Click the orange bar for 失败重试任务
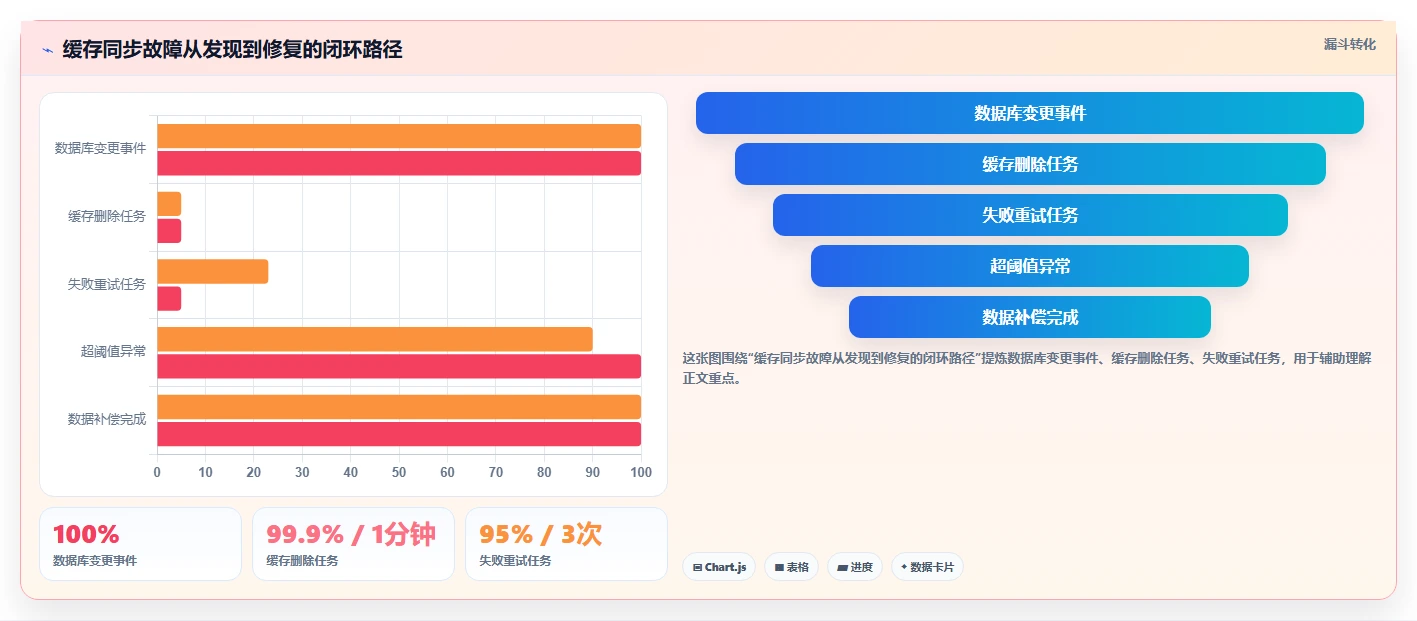Screen dimensions: 1417x621 [212, 271]
